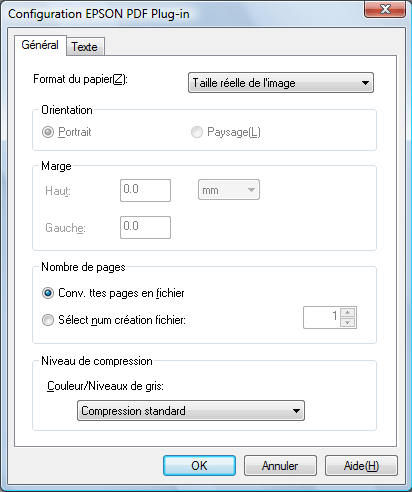This screenshot has width=412, height=492.
Task: Click the page number field showing 1
Action: click(321, 317)
